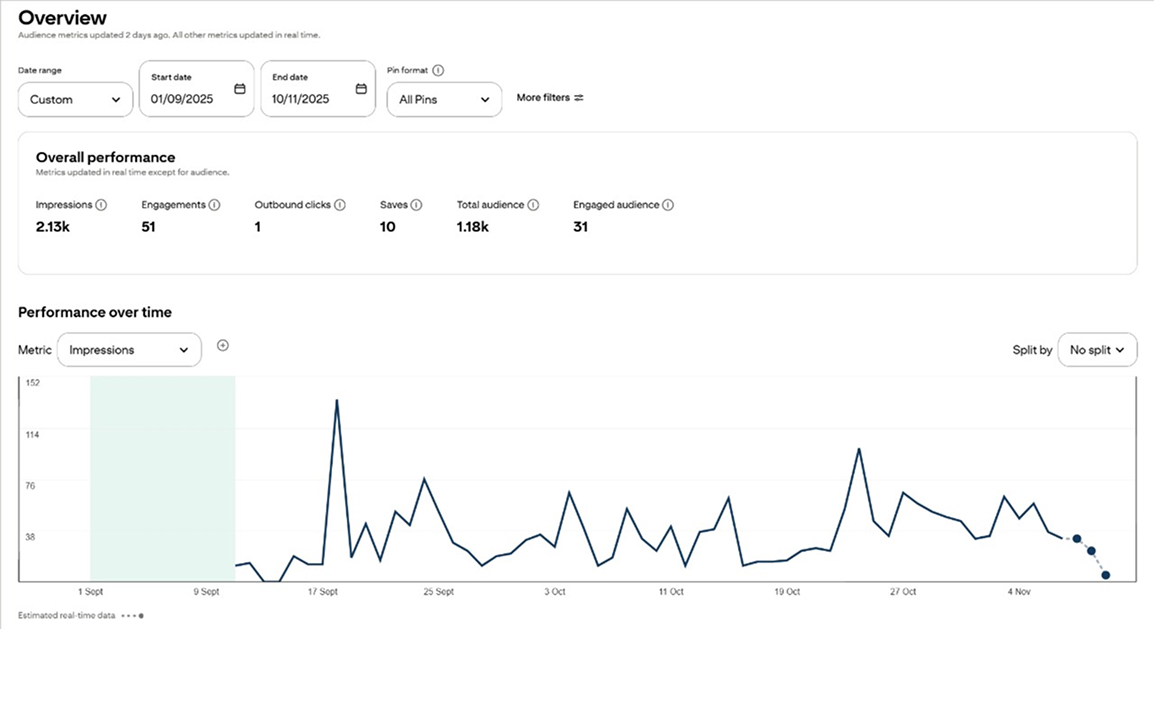
Task: Open the Start date calendar picker
Action: click(x=239, y=88)
